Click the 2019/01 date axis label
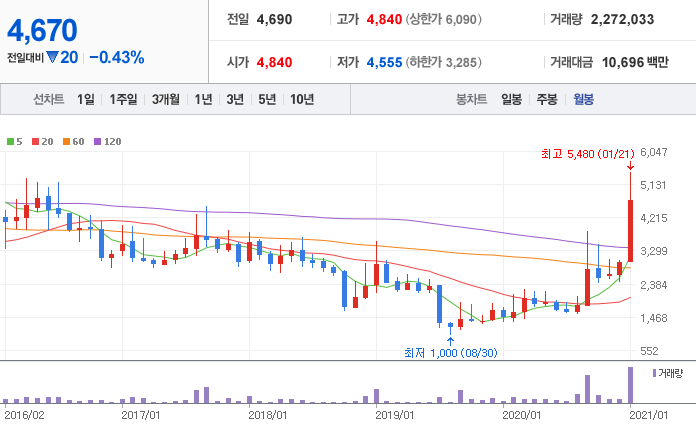This screenshot has height=438, width=696. coord(395,415)
